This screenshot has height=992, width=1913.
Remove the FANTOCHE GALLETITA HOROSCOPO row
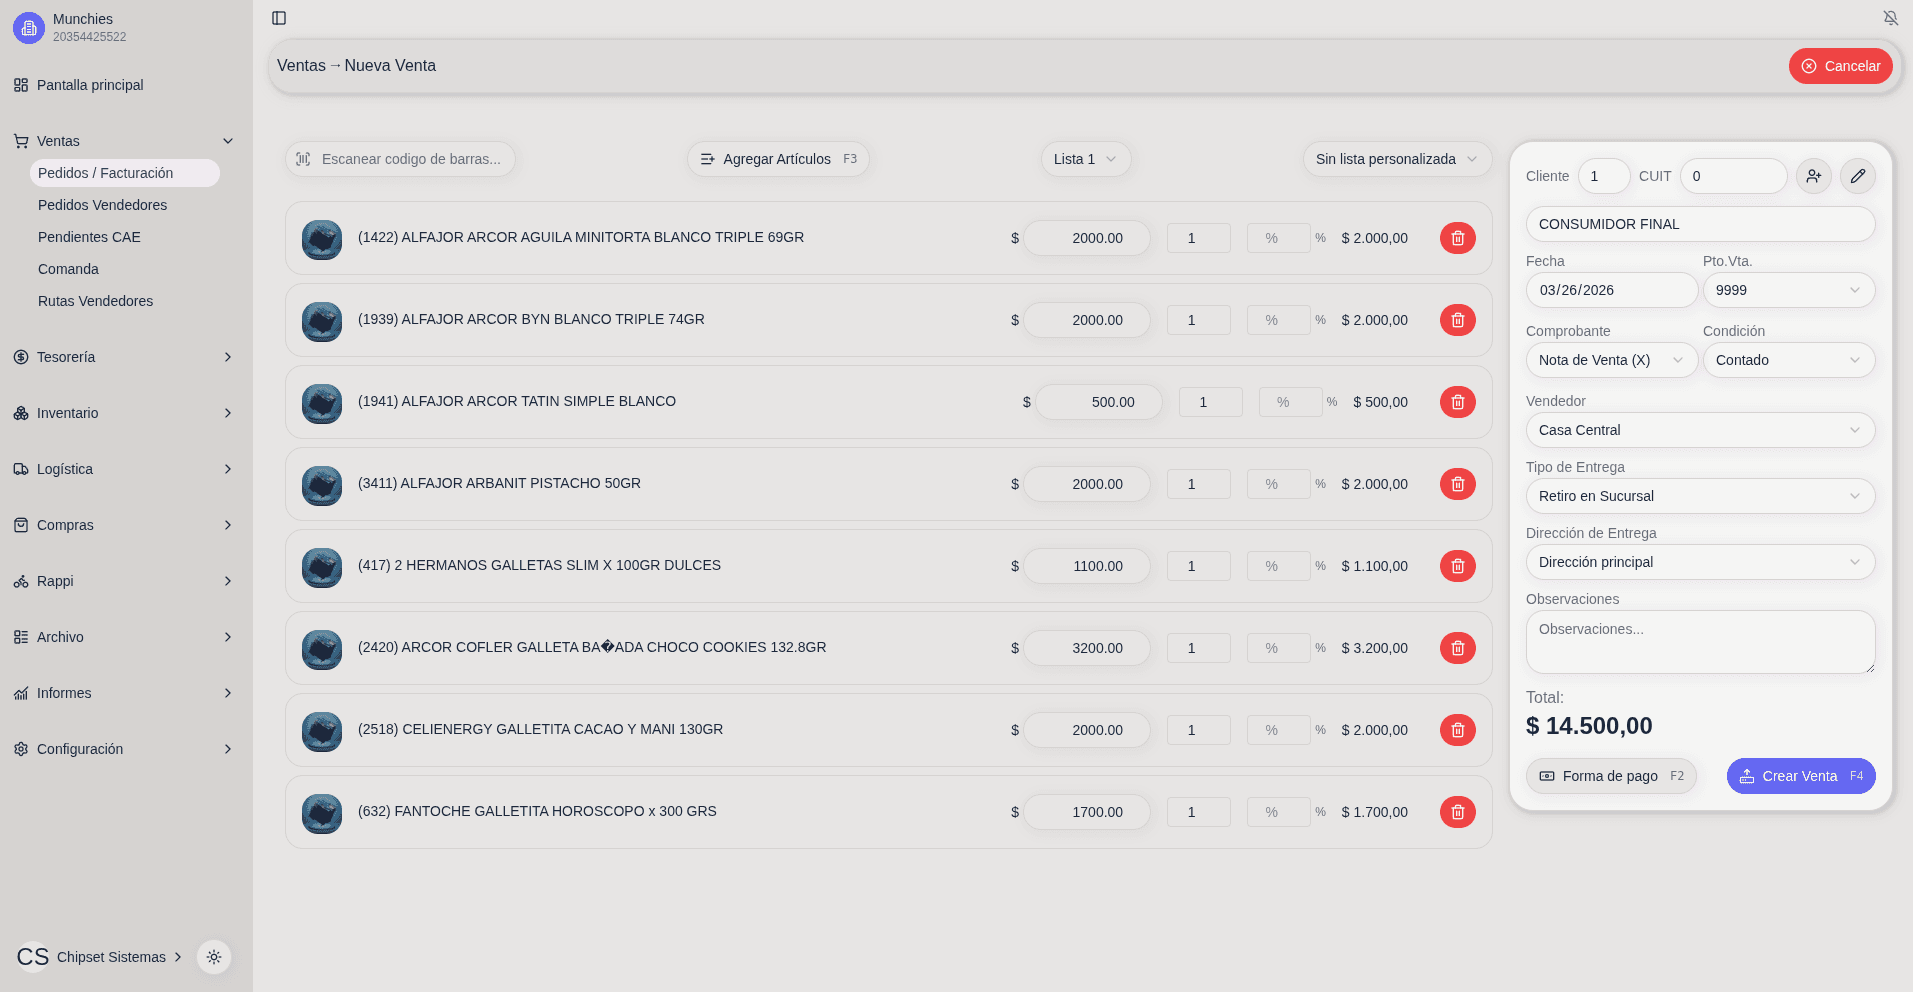point(1457,812)
